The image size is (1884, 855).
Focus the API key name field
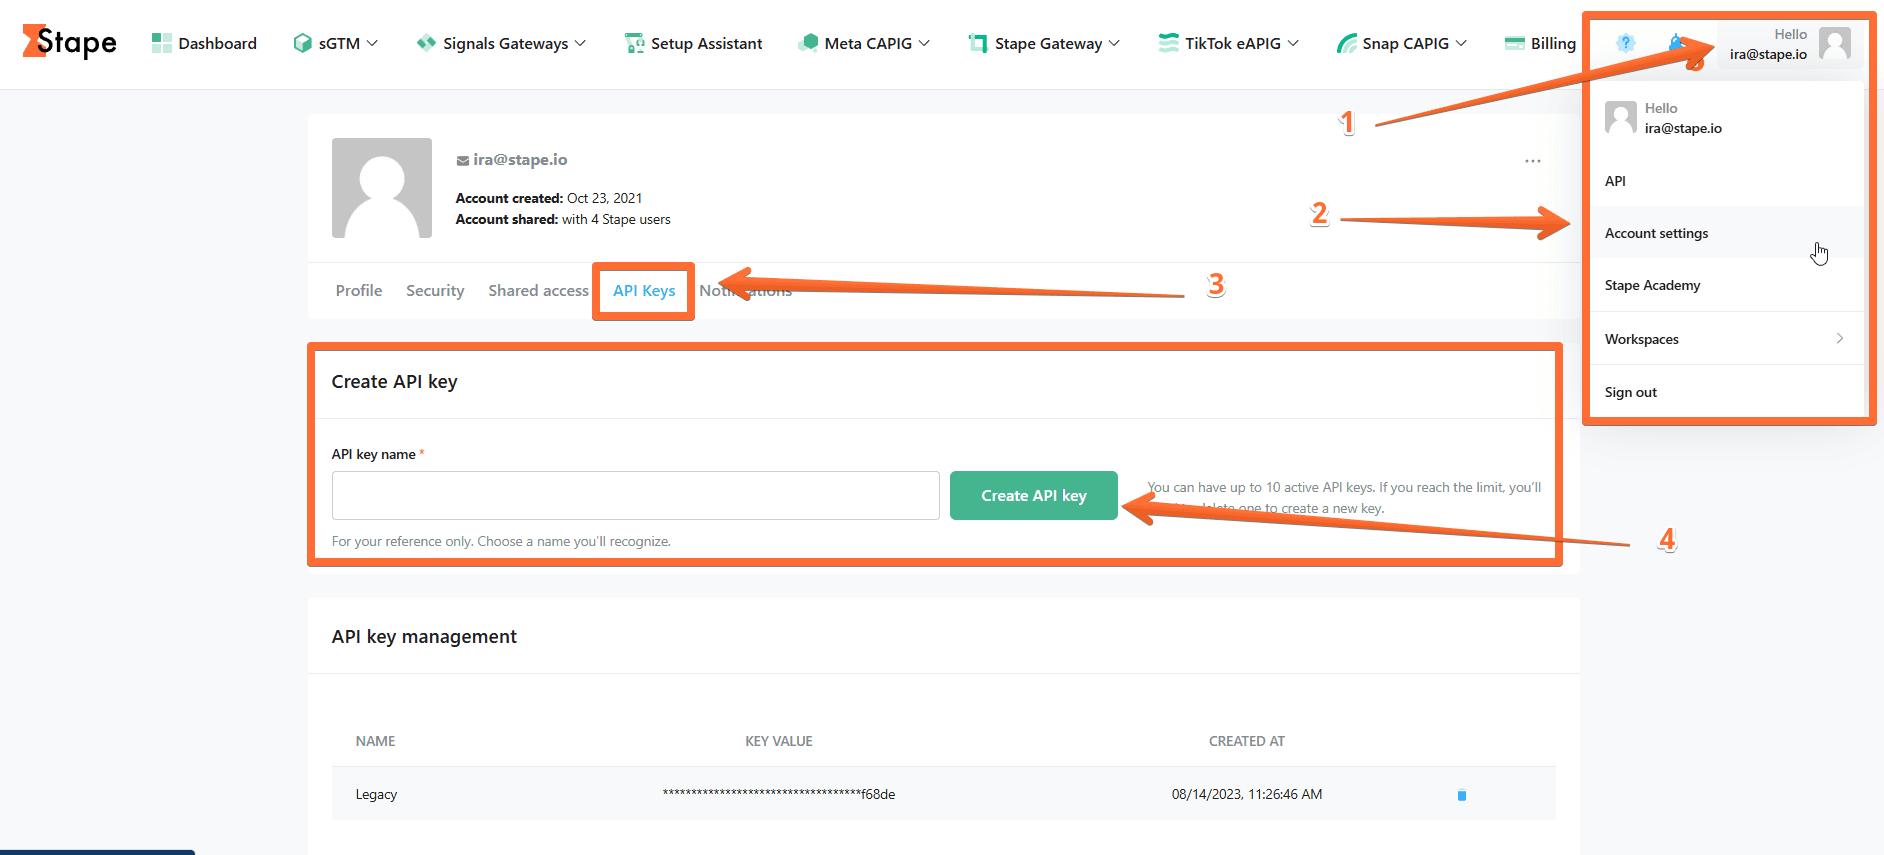635,495
